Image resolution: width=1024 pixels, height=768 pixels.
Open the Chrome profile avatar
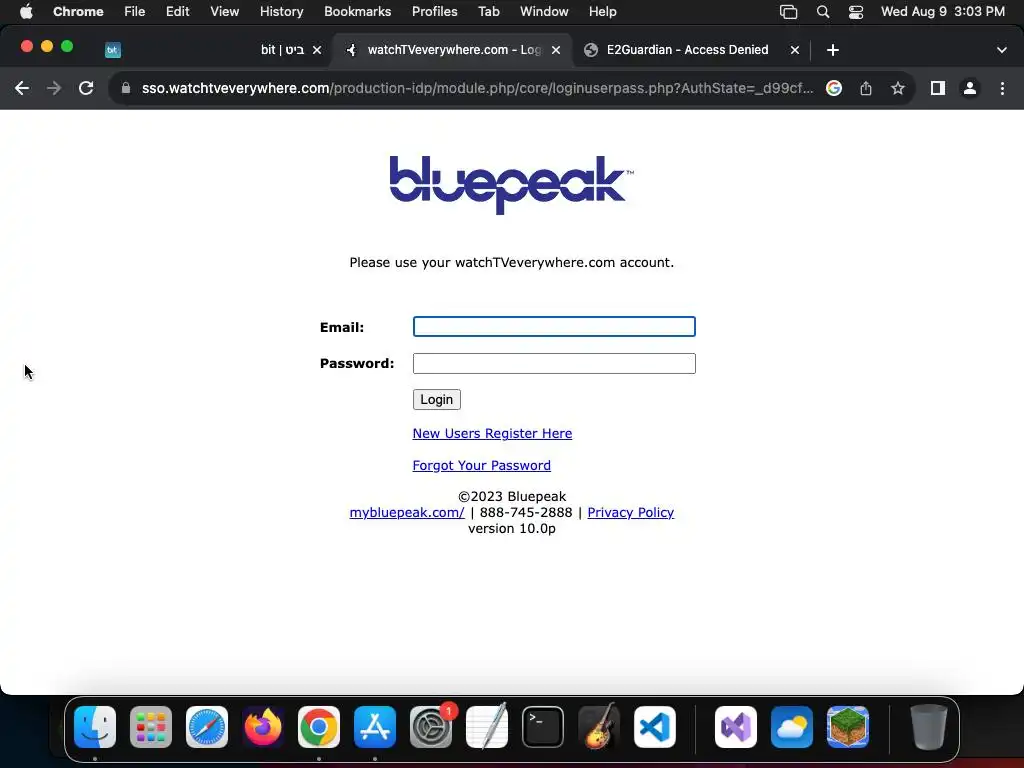coord(970,88)
